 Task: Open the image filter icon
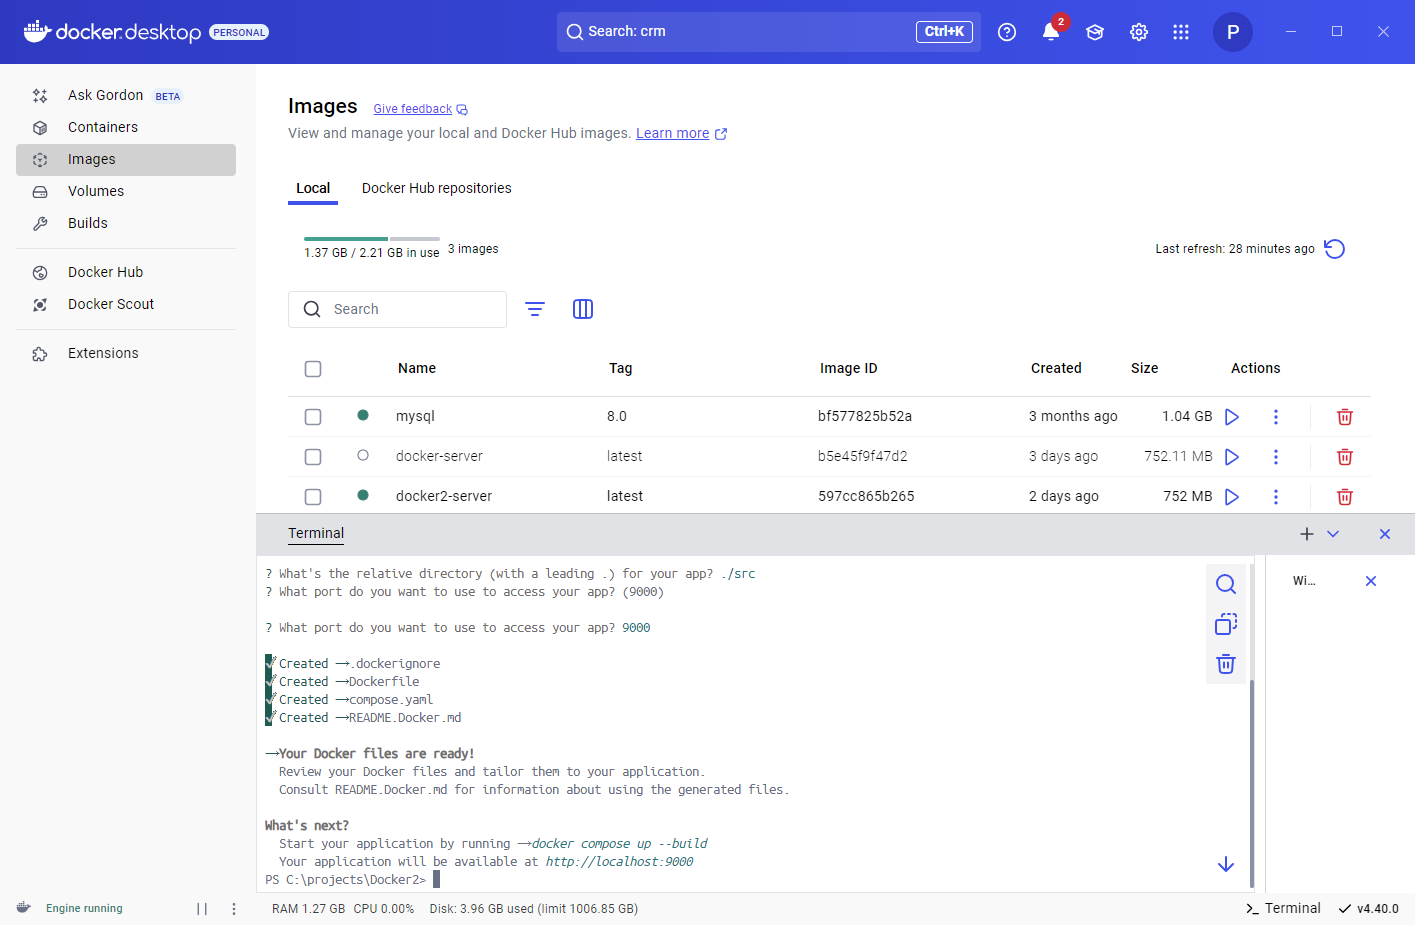click(535, 309)
